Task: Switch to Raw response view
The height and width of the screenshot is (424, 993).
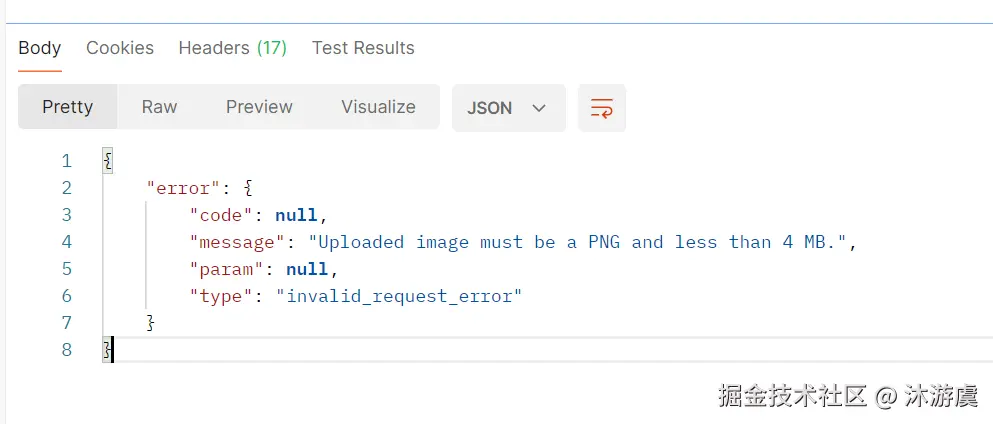Action: (159, 107)
